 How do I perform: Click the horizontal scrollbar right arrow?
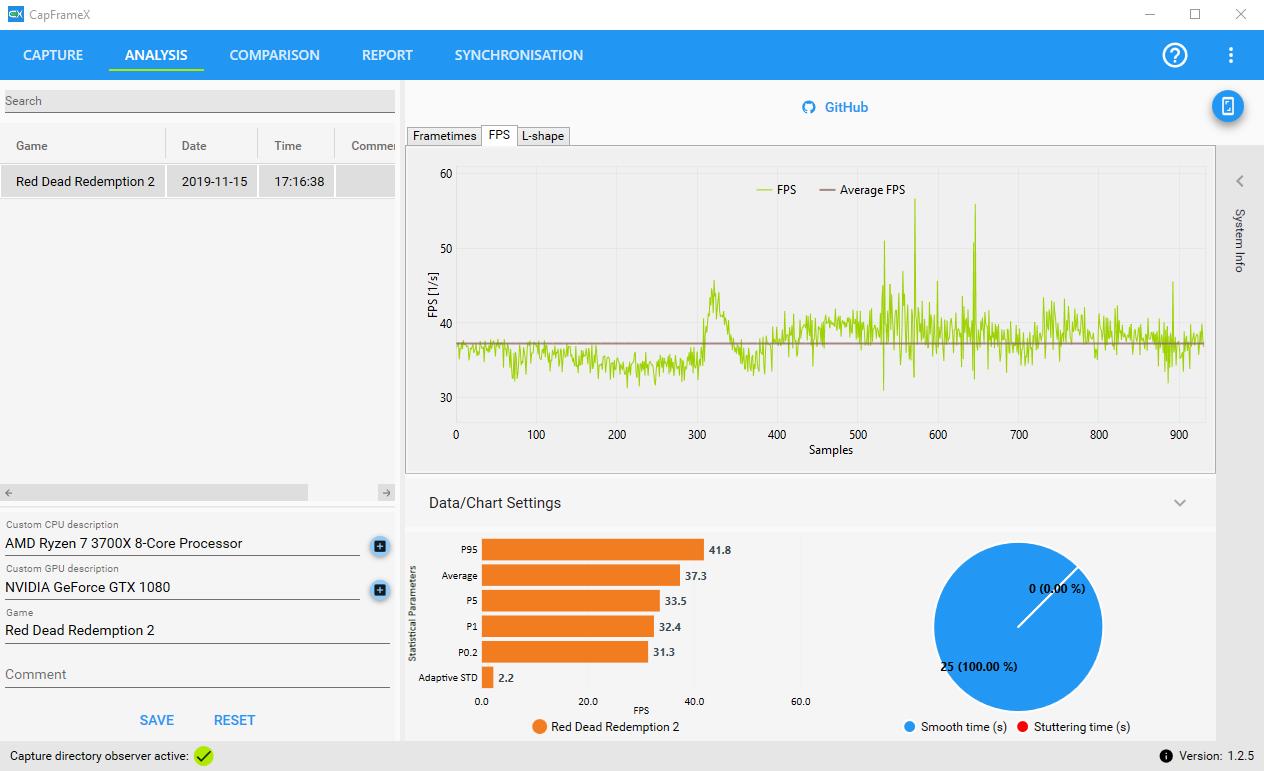387,493
